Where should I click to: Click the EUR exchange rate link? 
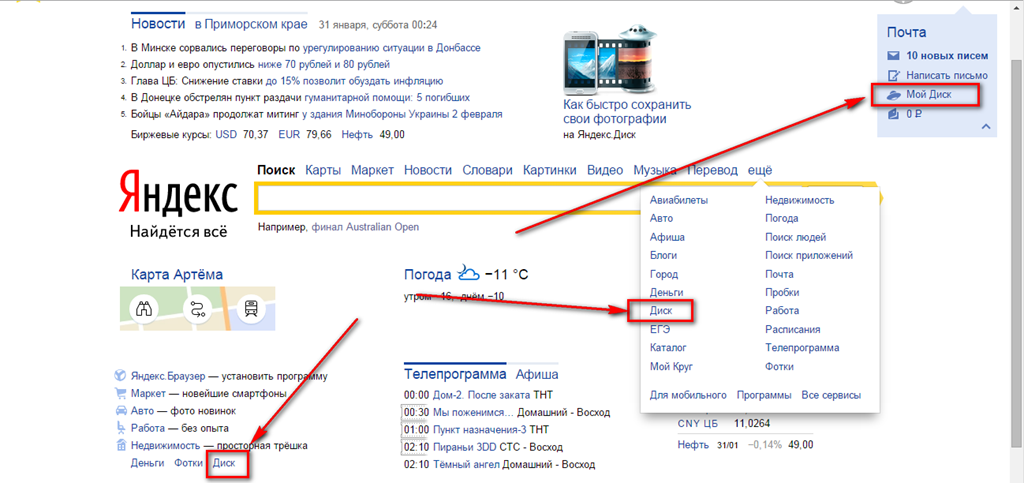point(288,134)
